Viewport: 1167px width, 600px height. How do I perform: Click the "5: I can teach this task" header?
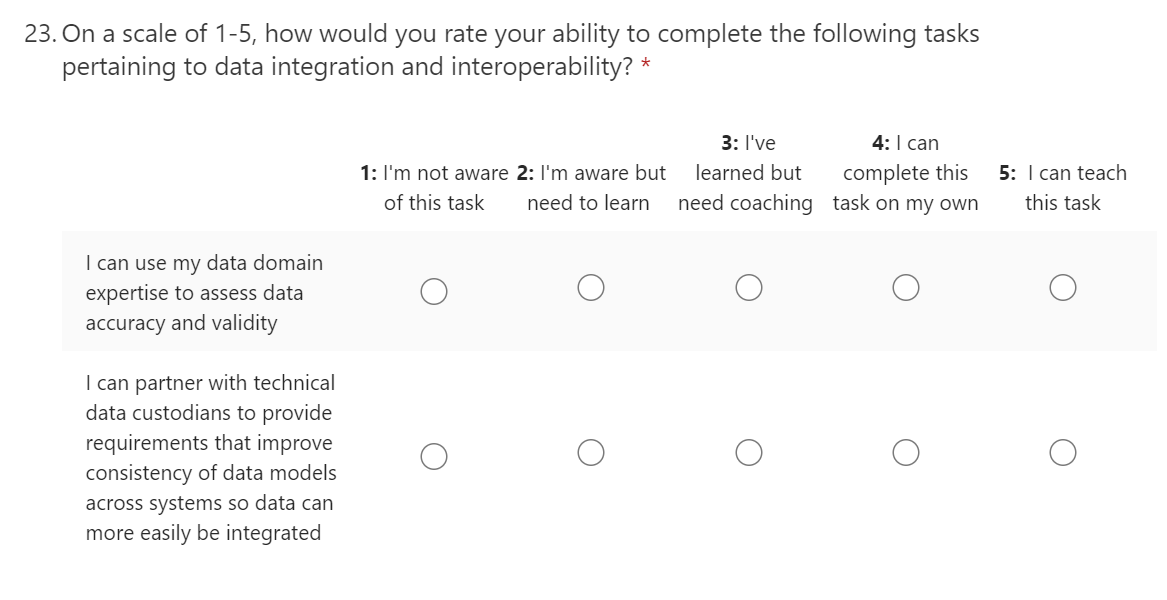pos(1062,188)
